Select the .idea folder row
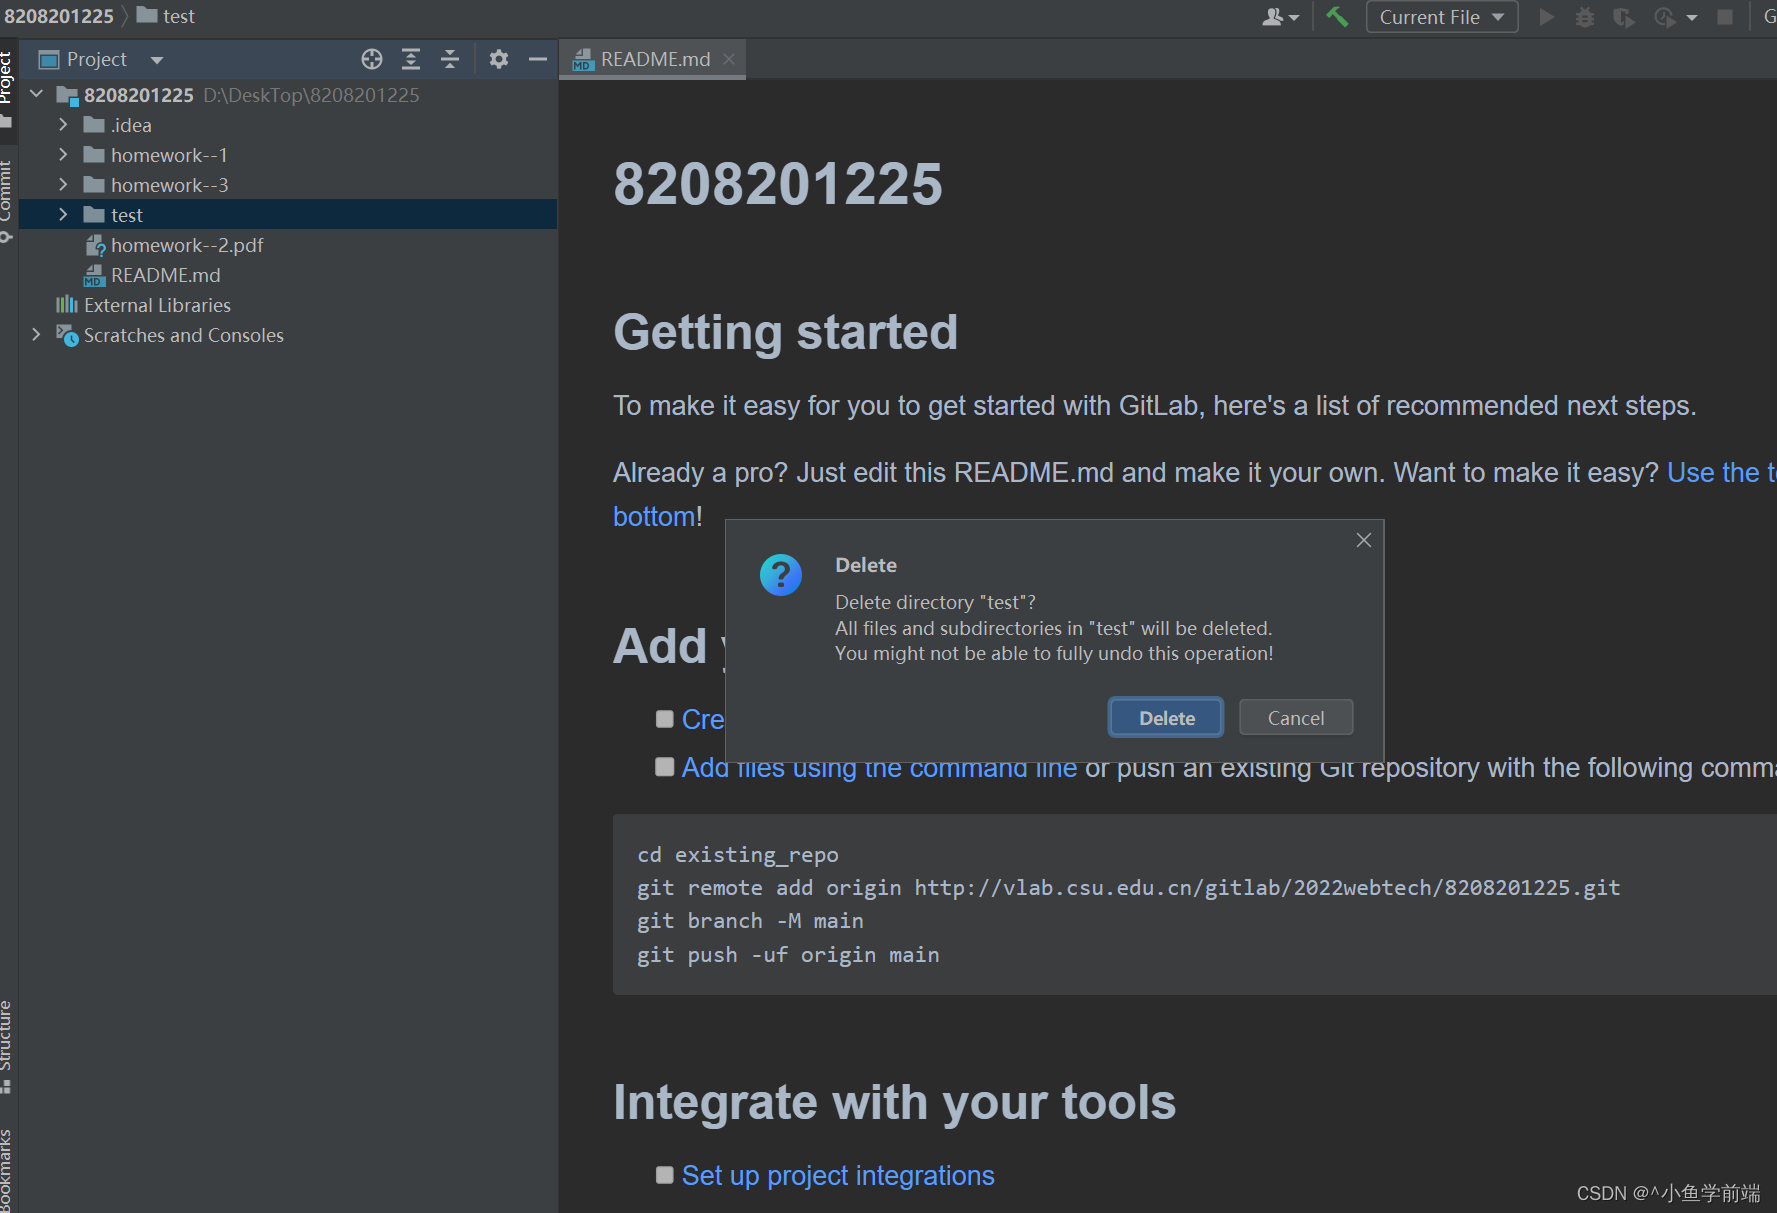1777x1213 pixels. [288, 125]
